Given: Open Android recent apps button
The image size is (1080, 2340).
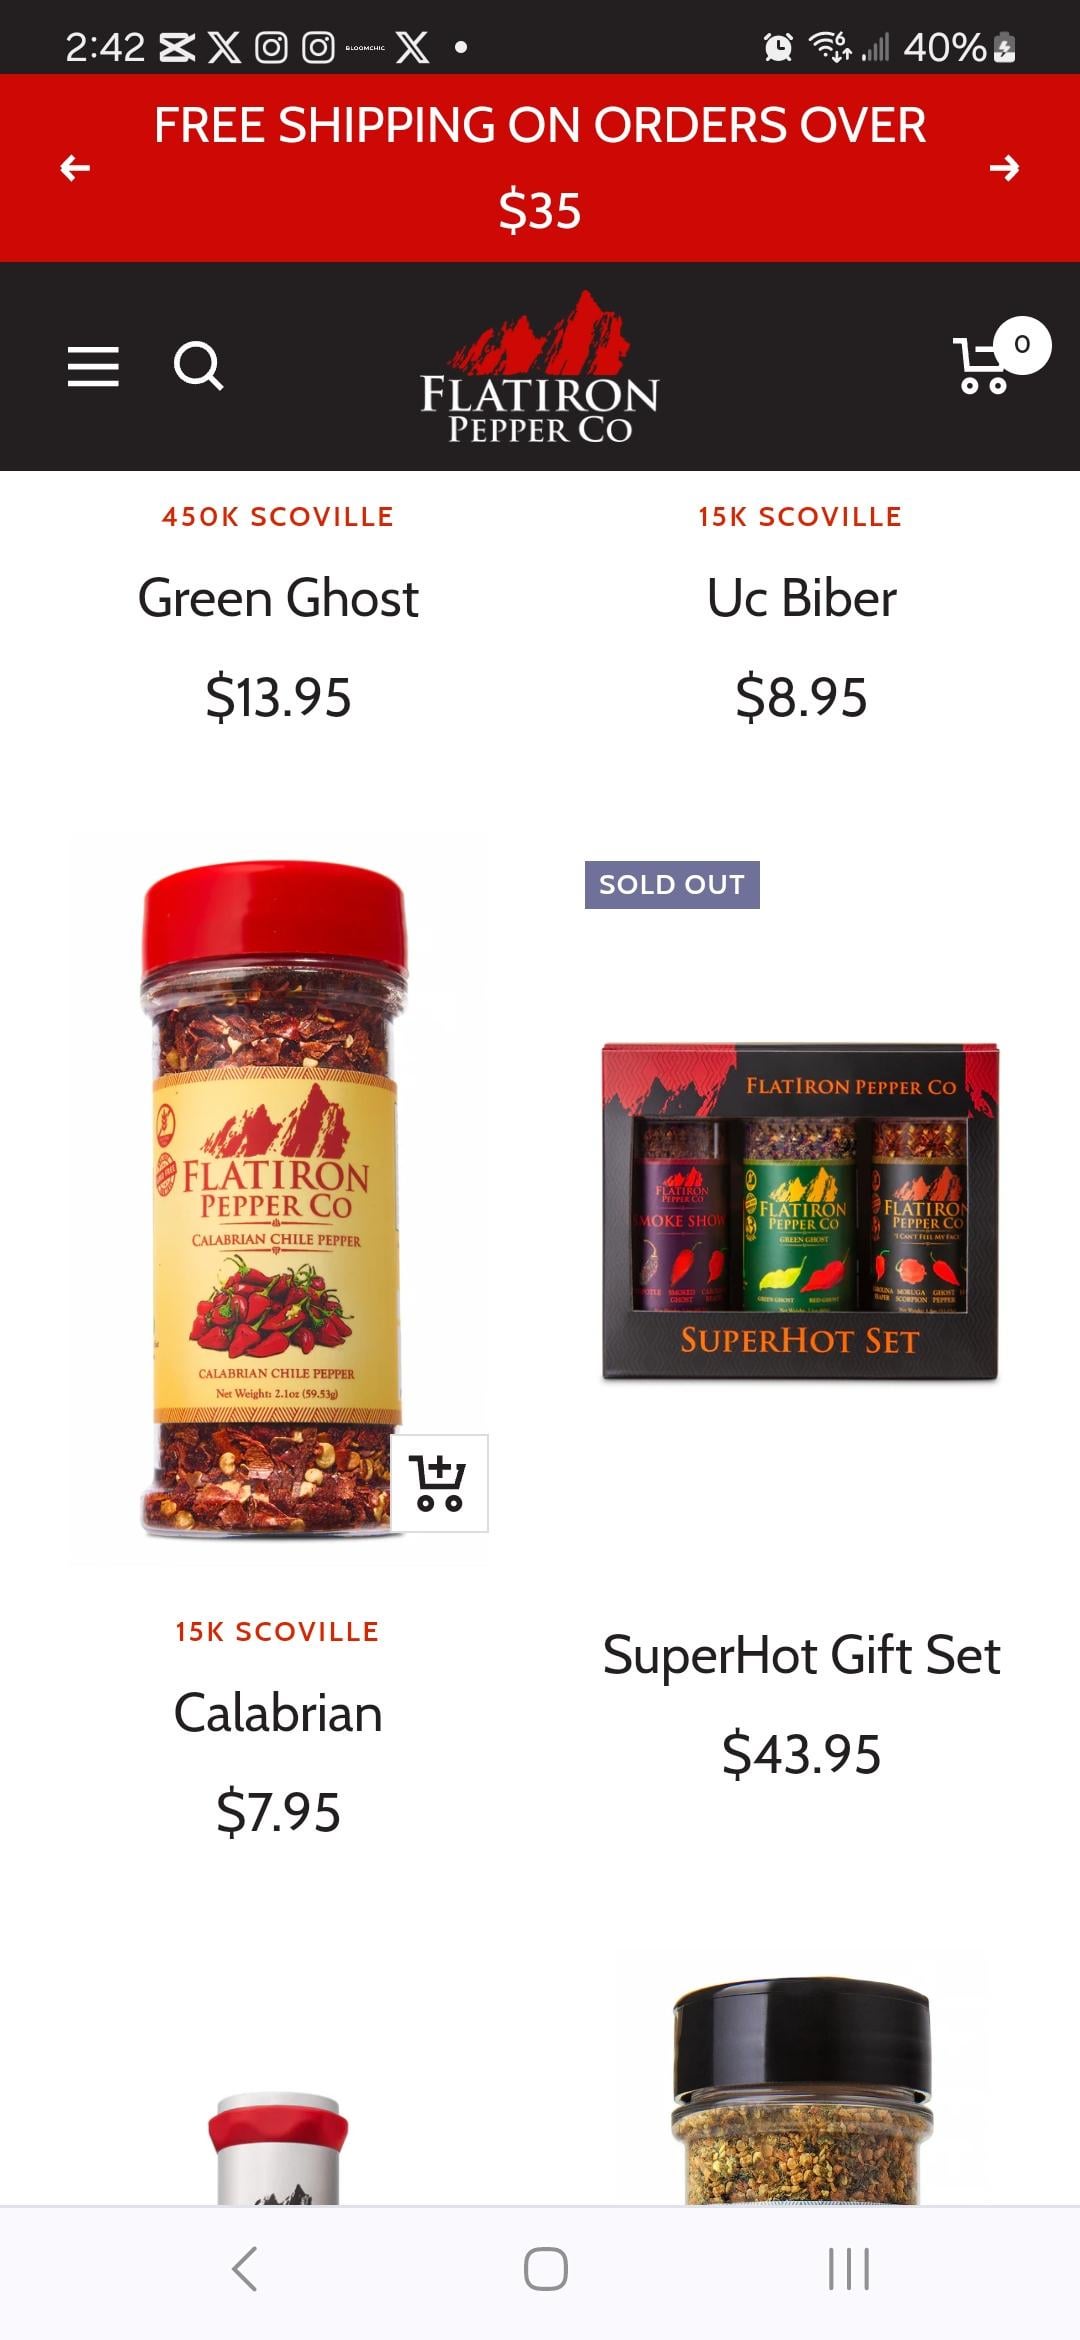Looking at the screenshot, I should pyautogui.click(x=848, y=2269).
